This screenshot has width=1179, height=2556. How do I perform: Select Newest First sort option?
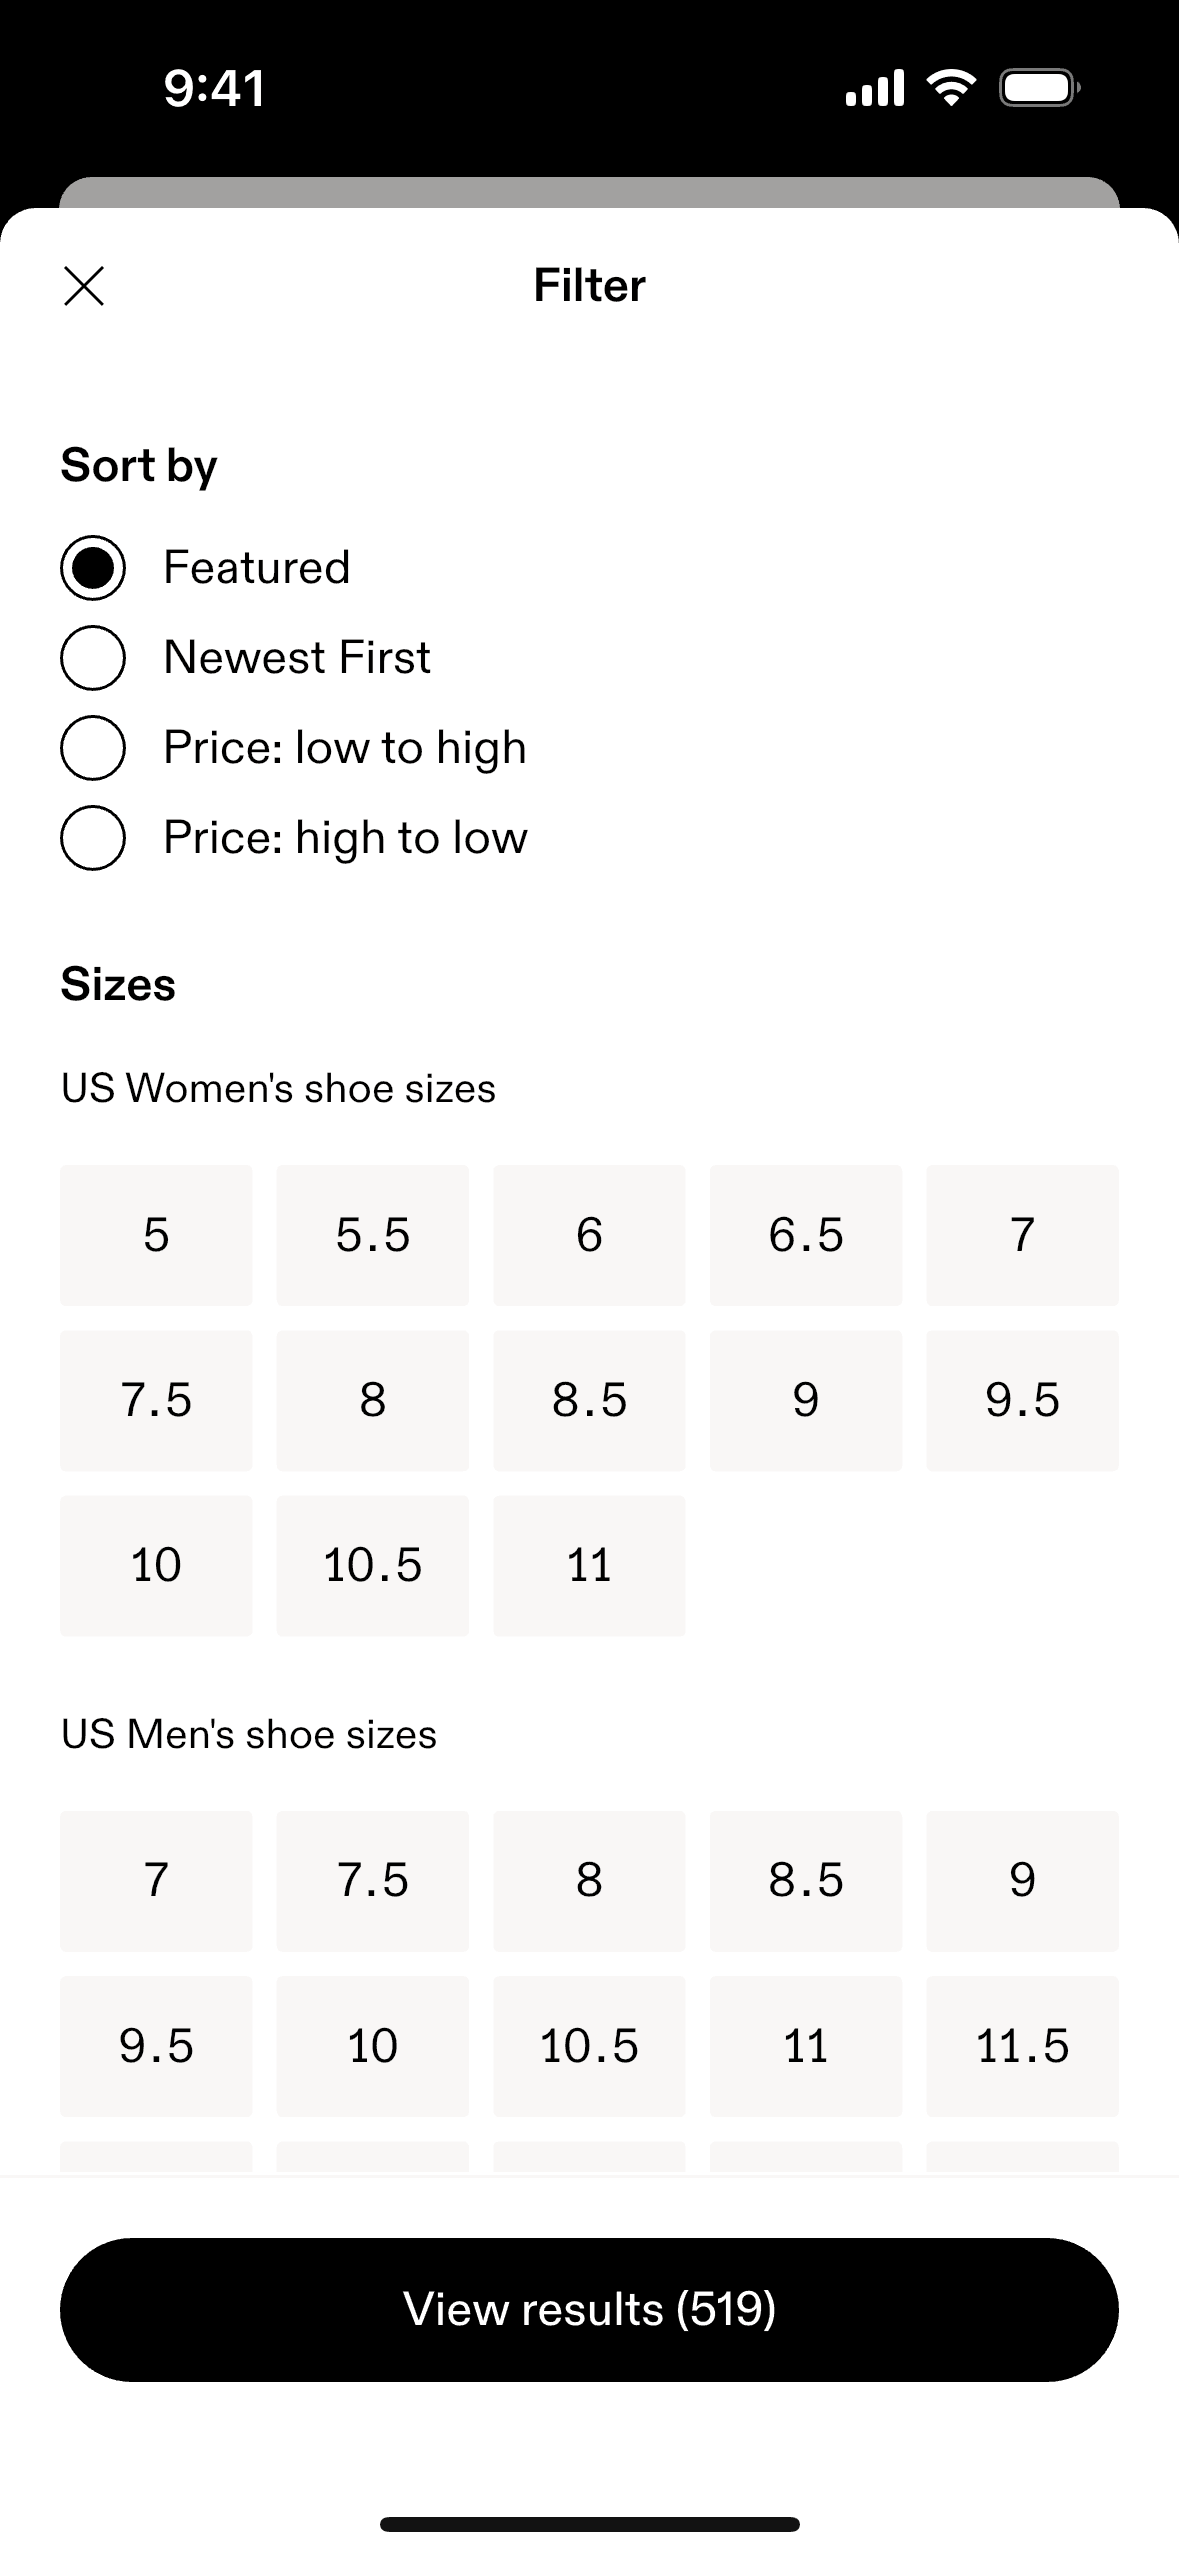[x=93, y=658]
